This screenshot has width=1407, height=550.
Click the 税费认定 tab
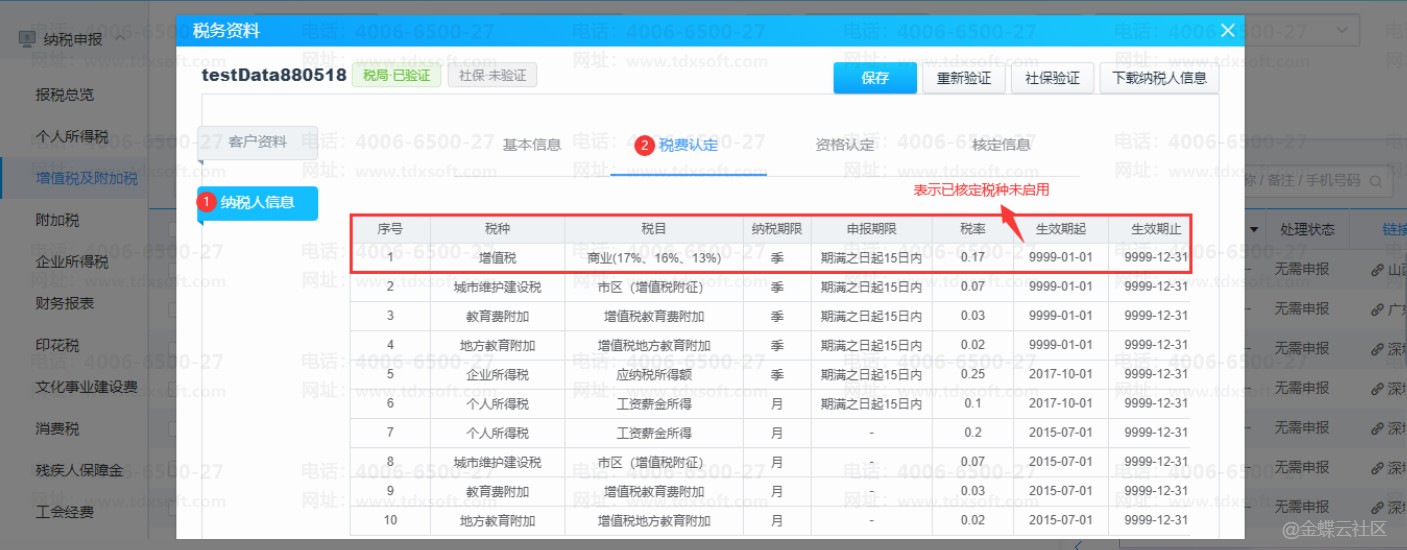pyautogui.click(x=688, y=144)
